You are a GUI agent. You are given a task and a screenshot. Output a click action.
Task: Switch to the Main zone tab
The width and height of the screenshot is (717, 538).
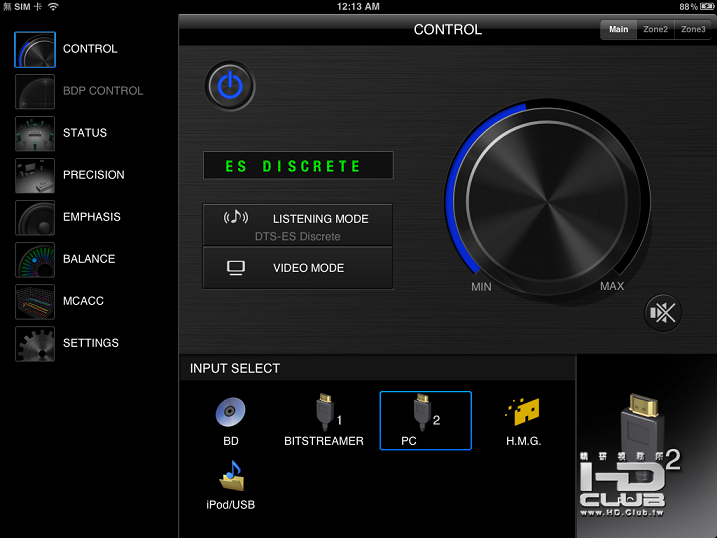618,29
